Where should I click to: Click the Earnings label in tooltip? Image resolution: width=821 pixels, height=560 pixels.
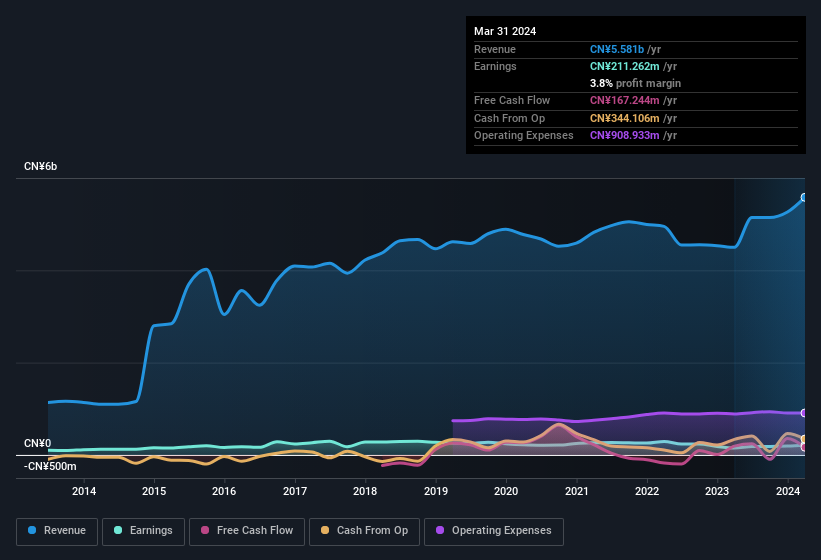point(495,66)
